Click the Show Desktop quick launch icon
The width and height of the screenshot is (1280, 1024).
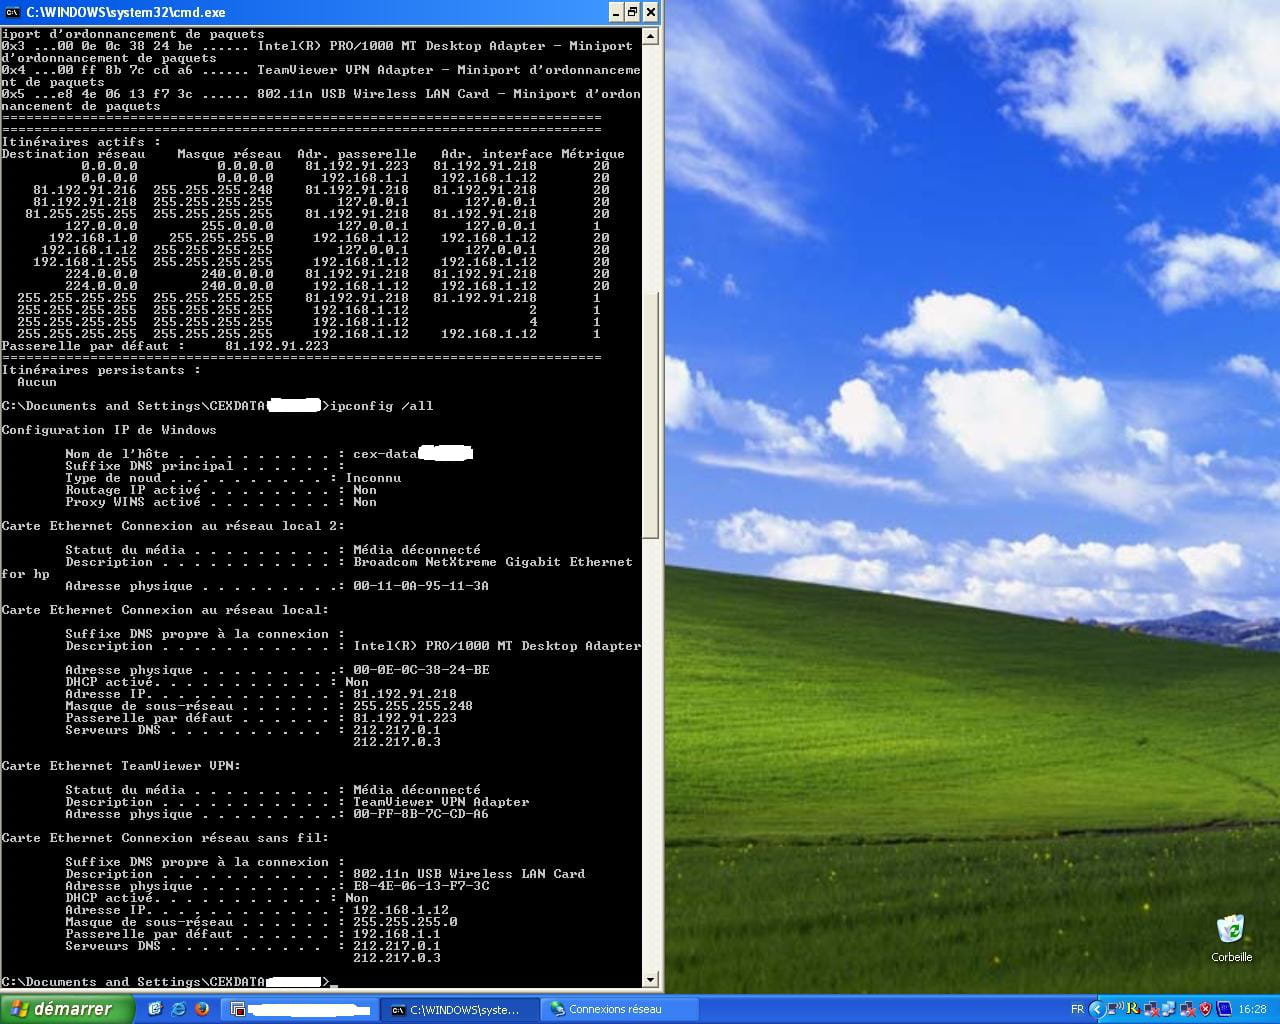[x=155, y=1009]
